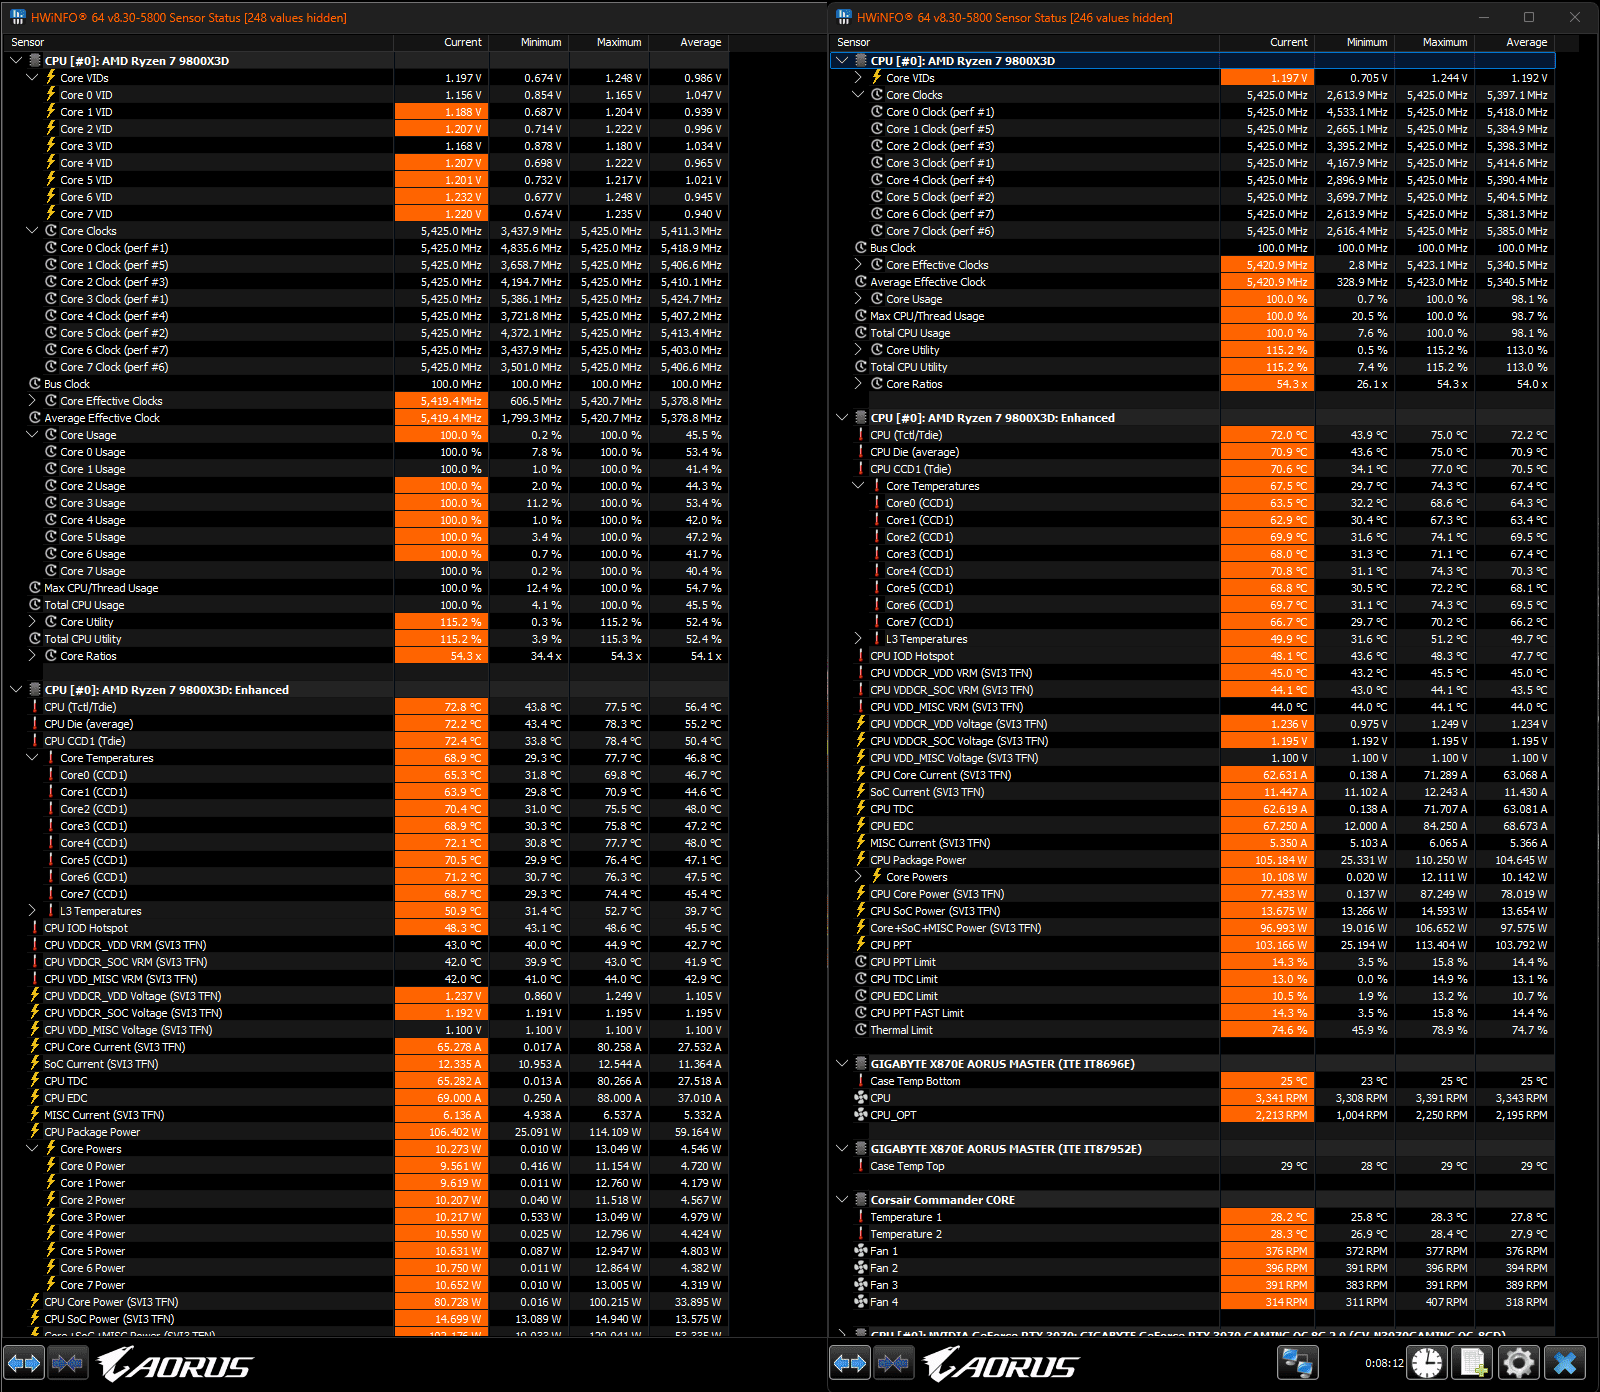The height and width of the screenshot is (1392, 1600).
Task: Open sensor settings gear icon
Action: 1519,1363
